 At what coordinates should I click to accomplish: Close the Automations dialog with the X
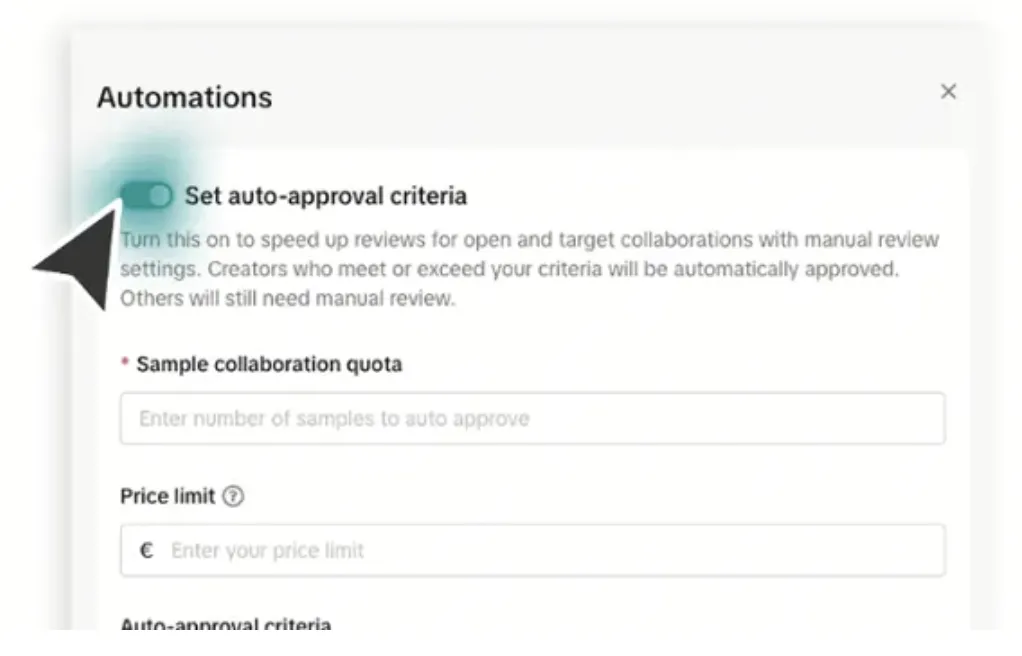tap(948, 92)
